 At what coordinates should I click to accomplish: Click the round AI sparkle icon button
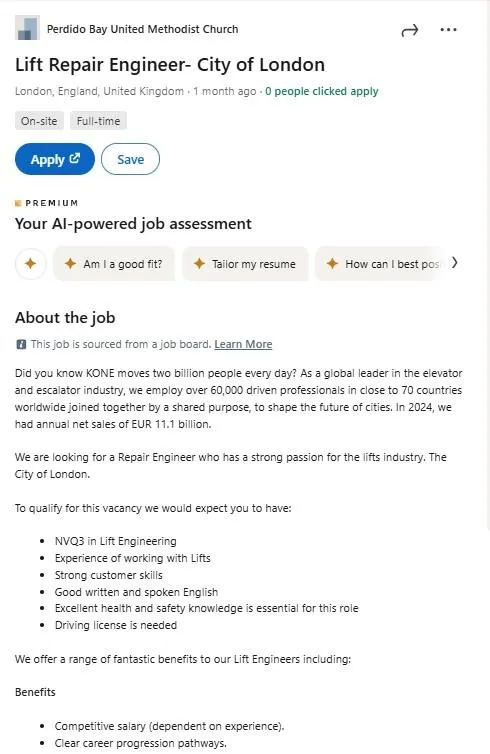[31, 264]
